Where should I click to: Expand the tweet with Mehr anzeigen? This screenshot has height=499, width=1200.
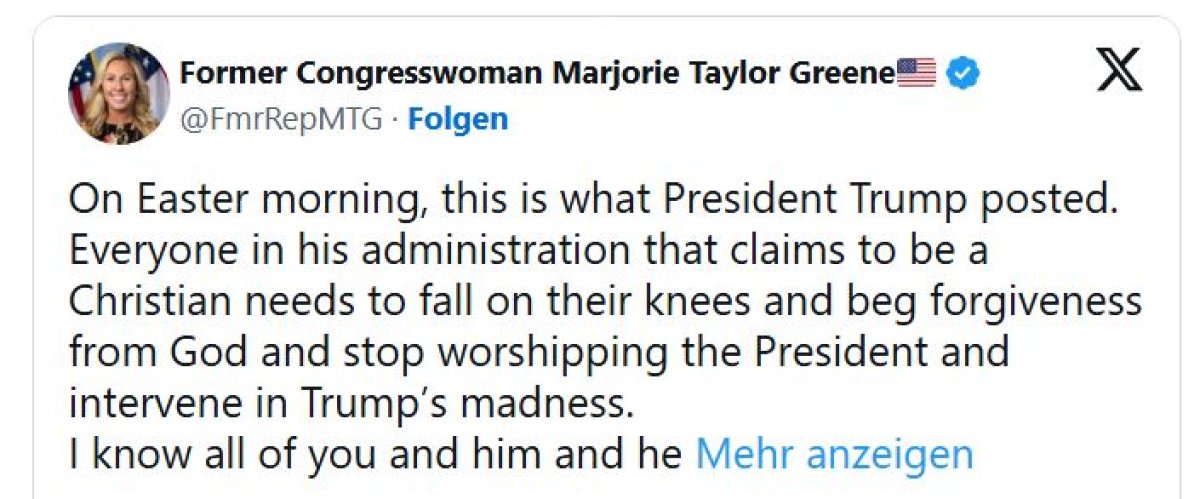[833, 454]
